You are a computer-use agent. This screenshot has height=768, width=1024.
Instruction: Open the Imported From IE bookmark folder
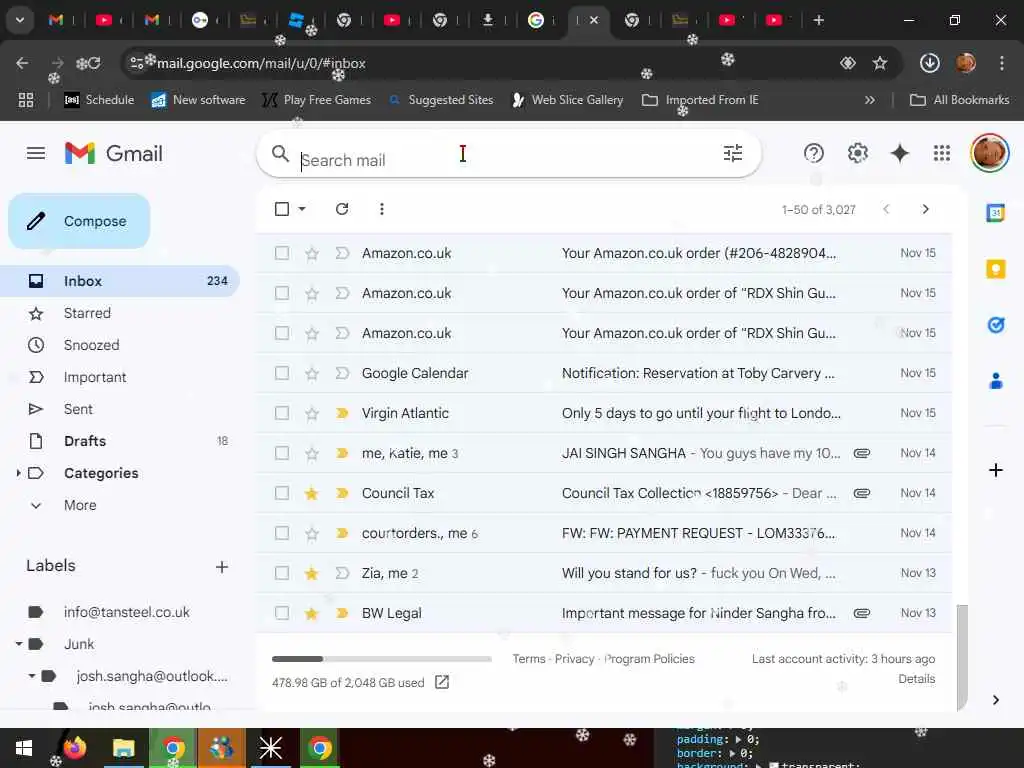coord(700,100)
